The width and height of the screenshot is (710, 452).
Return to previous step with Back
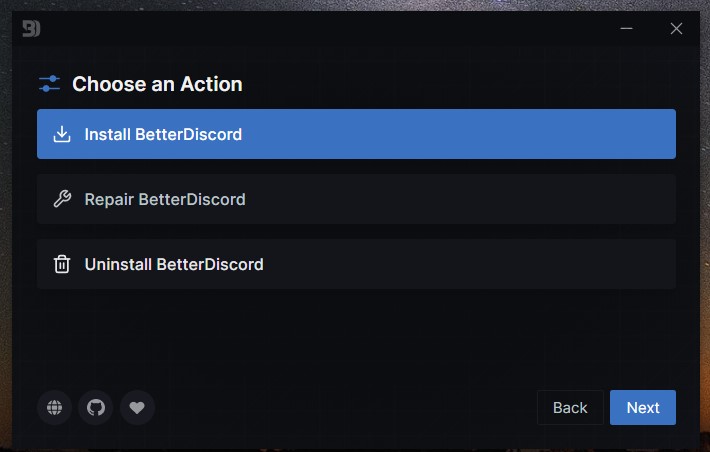[570, 408]
